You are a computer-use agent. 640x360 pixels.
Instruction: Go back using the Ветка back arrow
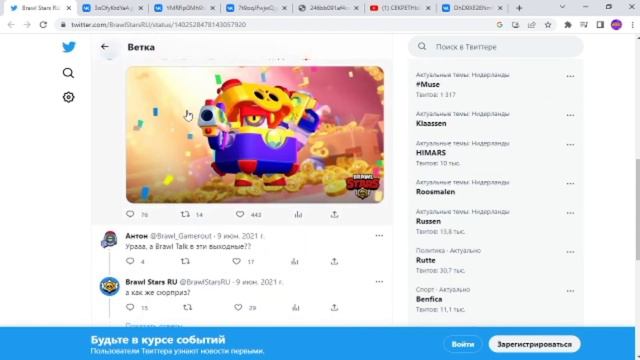[104, 47]
